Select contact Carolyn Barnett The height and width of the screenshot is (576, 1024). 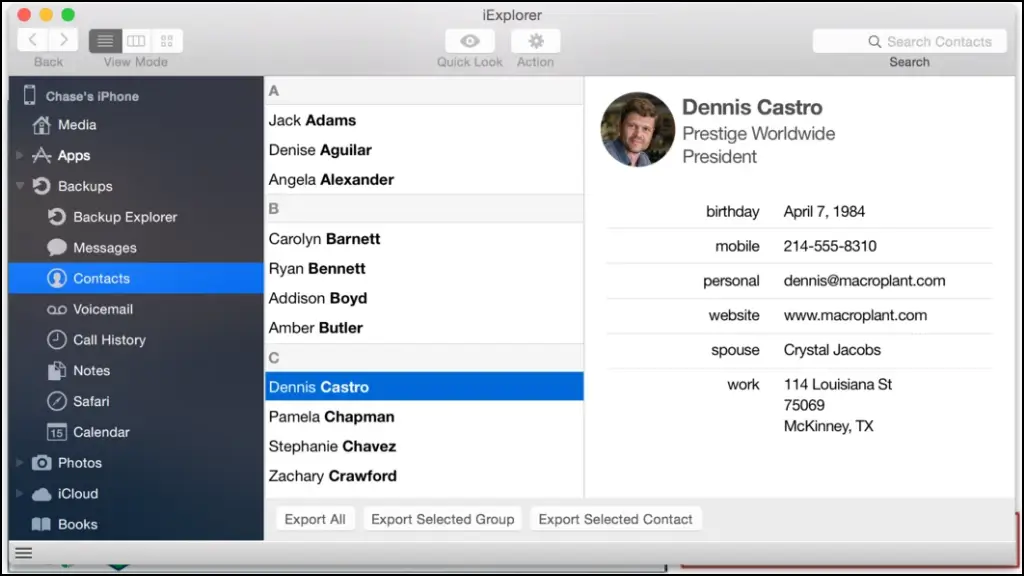424,239
